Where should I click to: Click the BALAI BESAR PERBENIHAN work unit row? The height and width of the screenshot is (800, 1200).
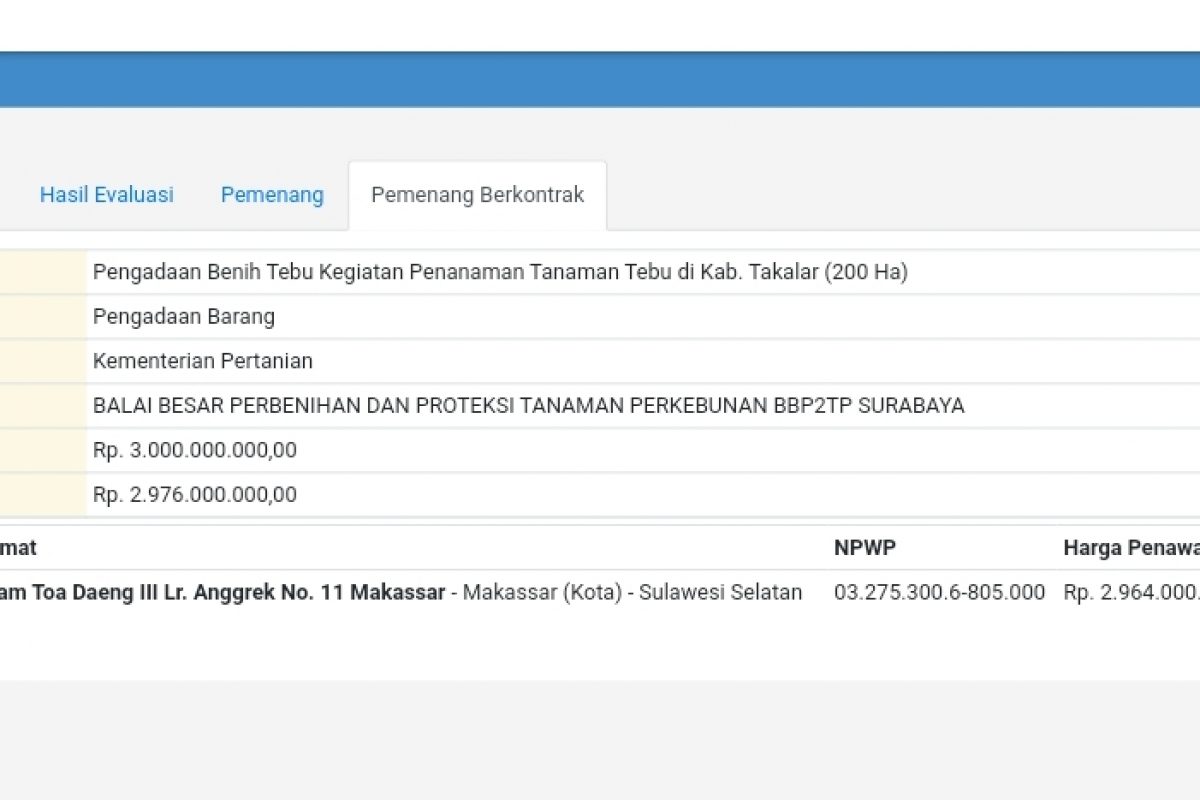528,406
